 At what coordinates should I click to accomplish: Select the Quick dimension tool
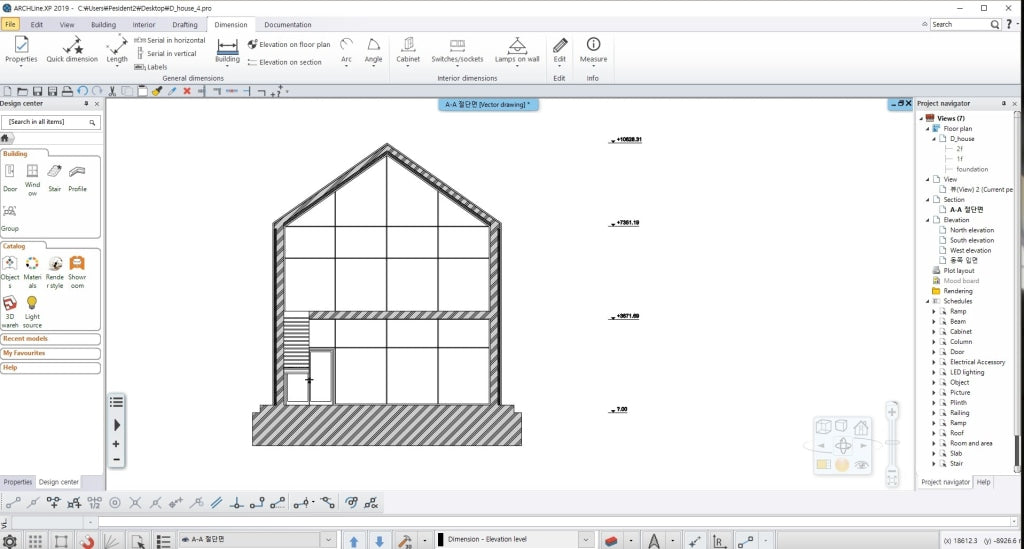(x=72, y=50)
